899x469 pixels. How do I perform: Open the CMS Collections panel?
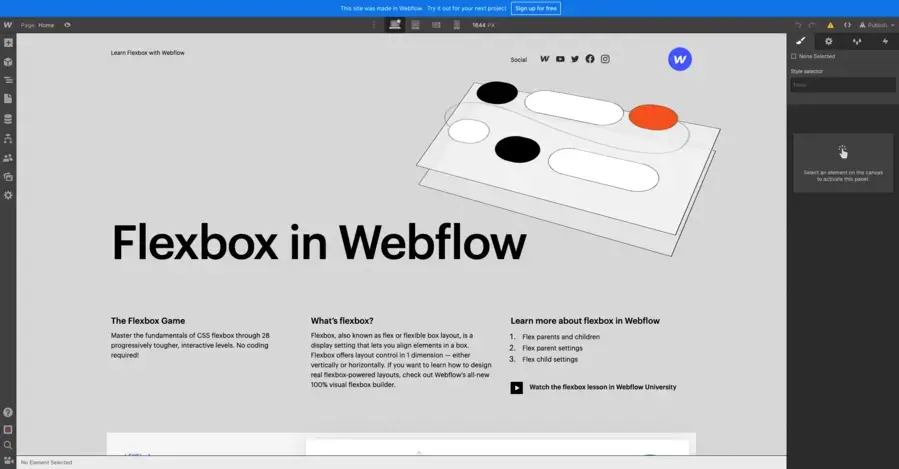click(x=8, y=119)
